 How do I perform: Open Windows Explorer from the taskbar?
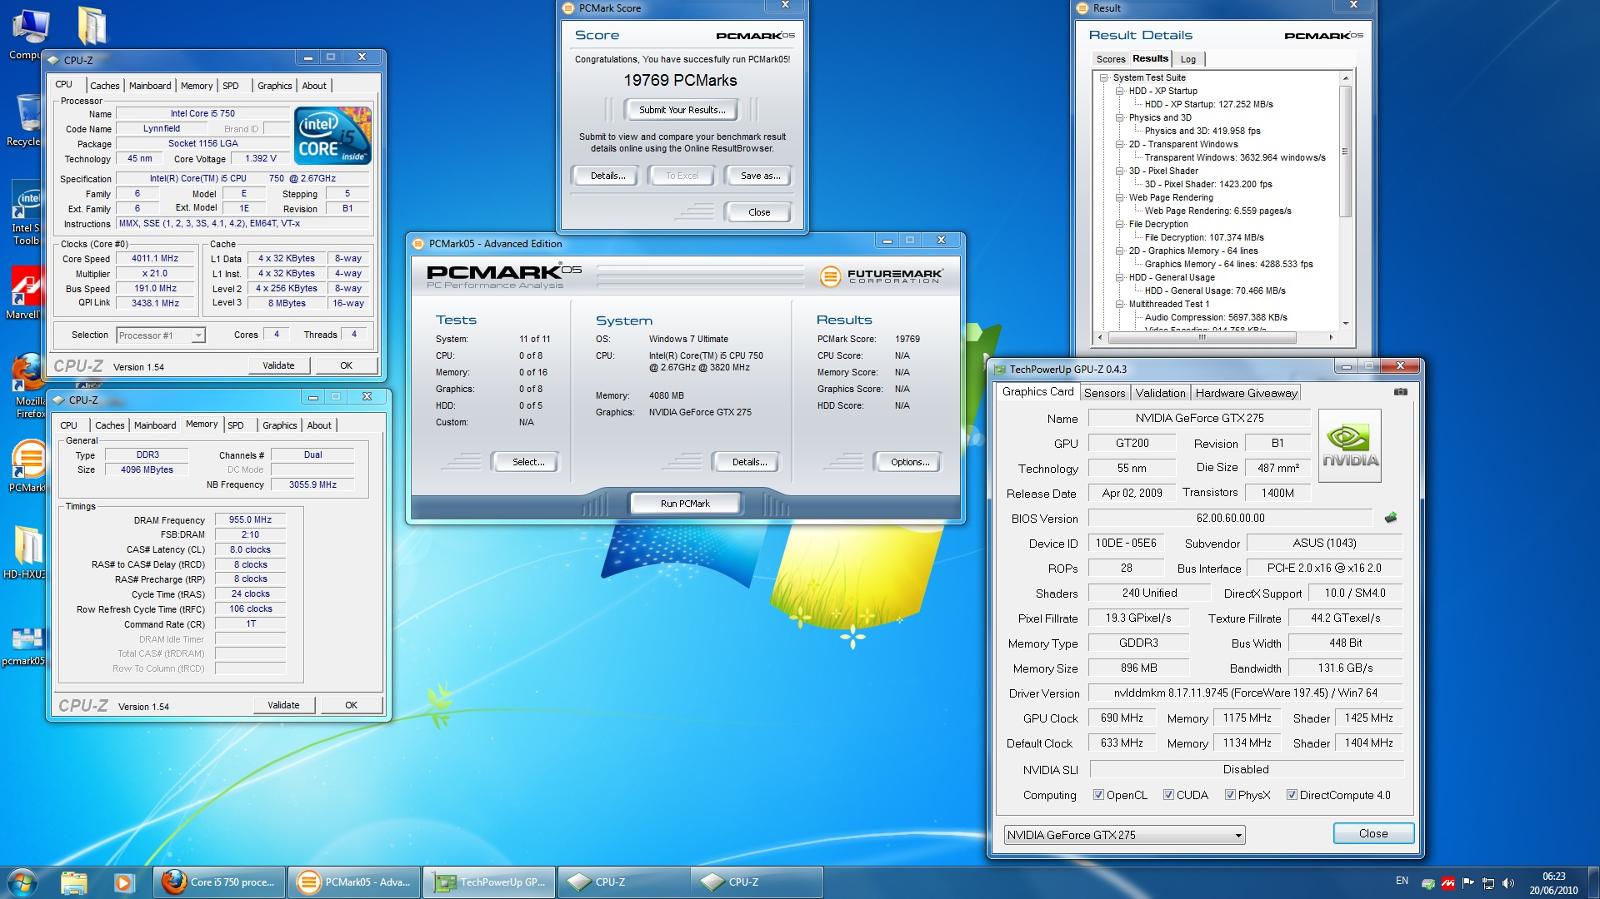pos(73,882)
